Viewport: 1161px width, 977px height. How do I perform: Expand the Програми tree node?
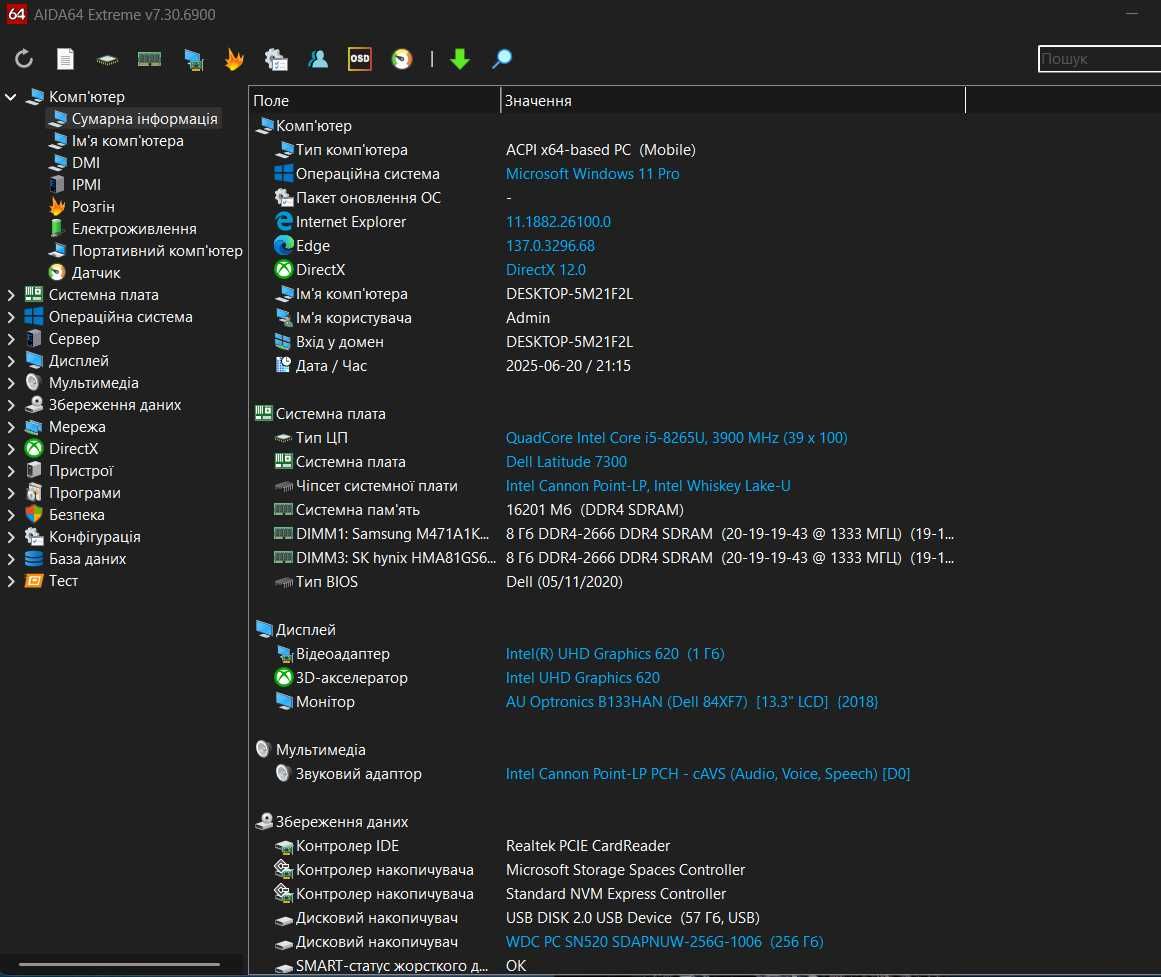tap(10, 493)
